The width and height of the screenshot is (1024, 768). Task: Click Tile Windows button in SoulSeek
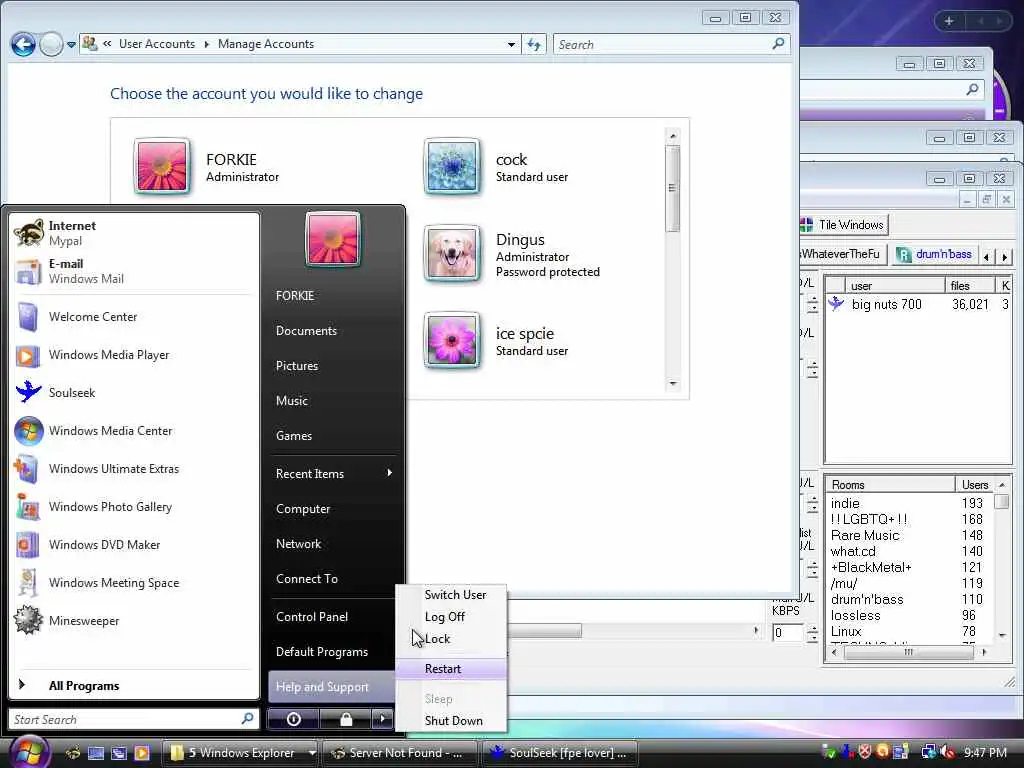click(843, 225)
